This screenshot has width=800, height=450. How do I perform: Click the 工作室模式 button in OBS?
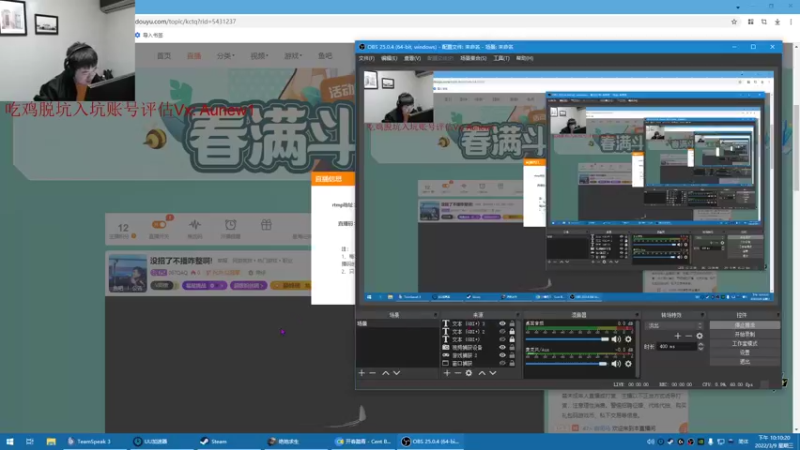point(745,343)
